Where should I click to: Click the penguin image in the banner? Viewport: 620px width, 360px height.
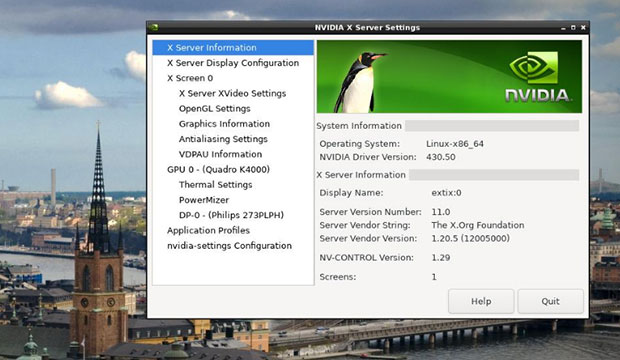point(360,82)
